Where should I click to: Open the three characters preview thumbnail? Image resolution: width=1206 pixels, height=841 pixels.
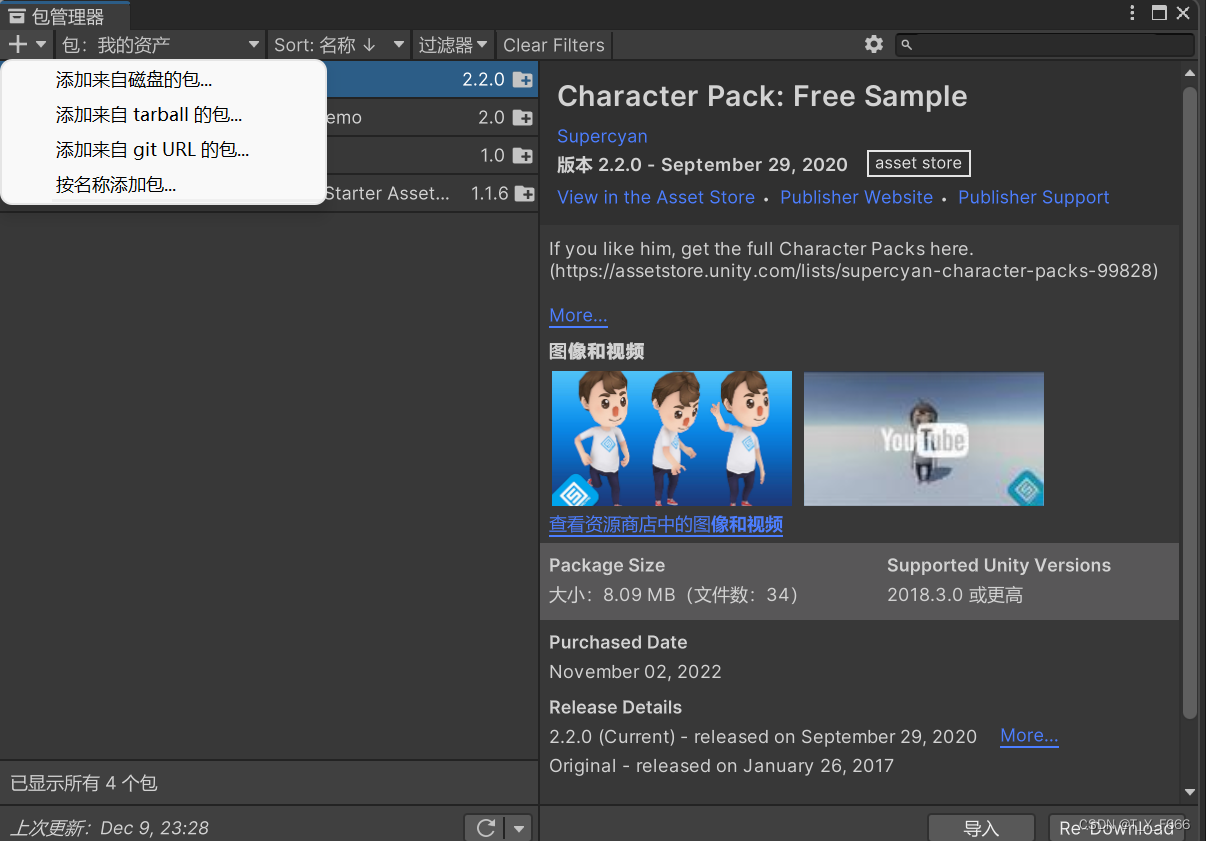(672, 439)
